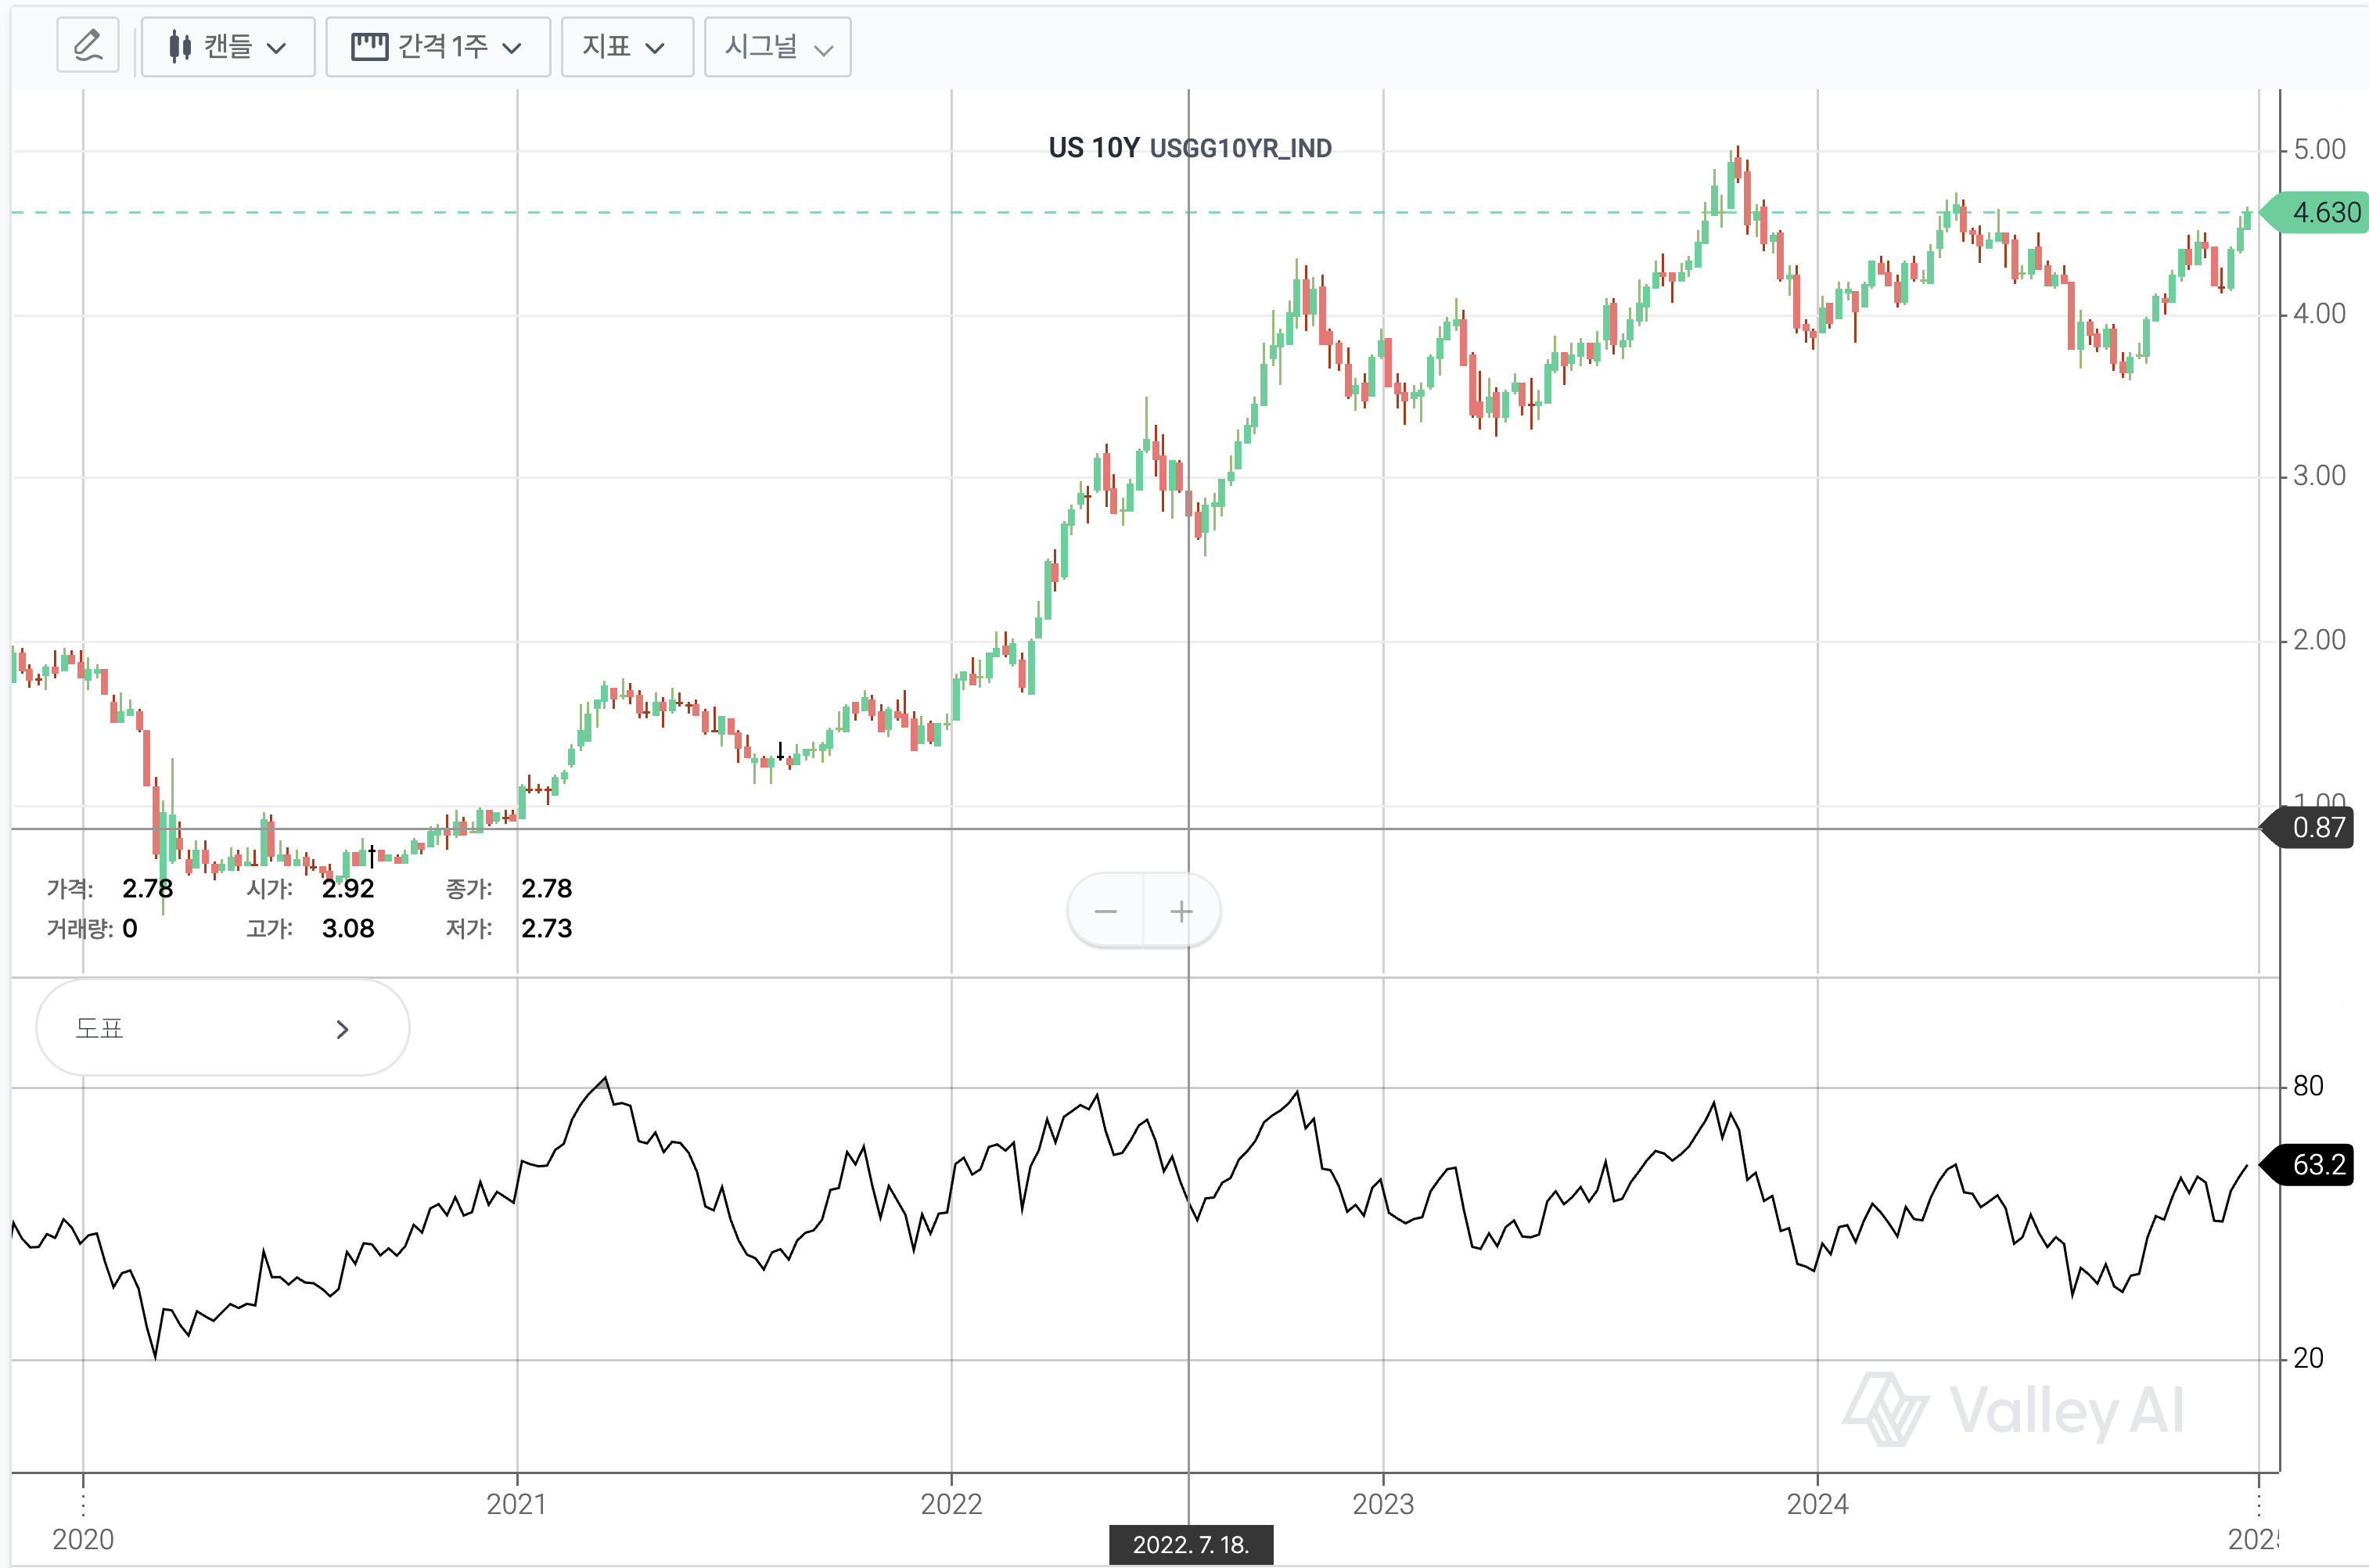The width and height of the screenshot is (2369, 1568).
Task: Click the US 10Y USGG10YR_IND chart title
Action: pos(1189,148)
